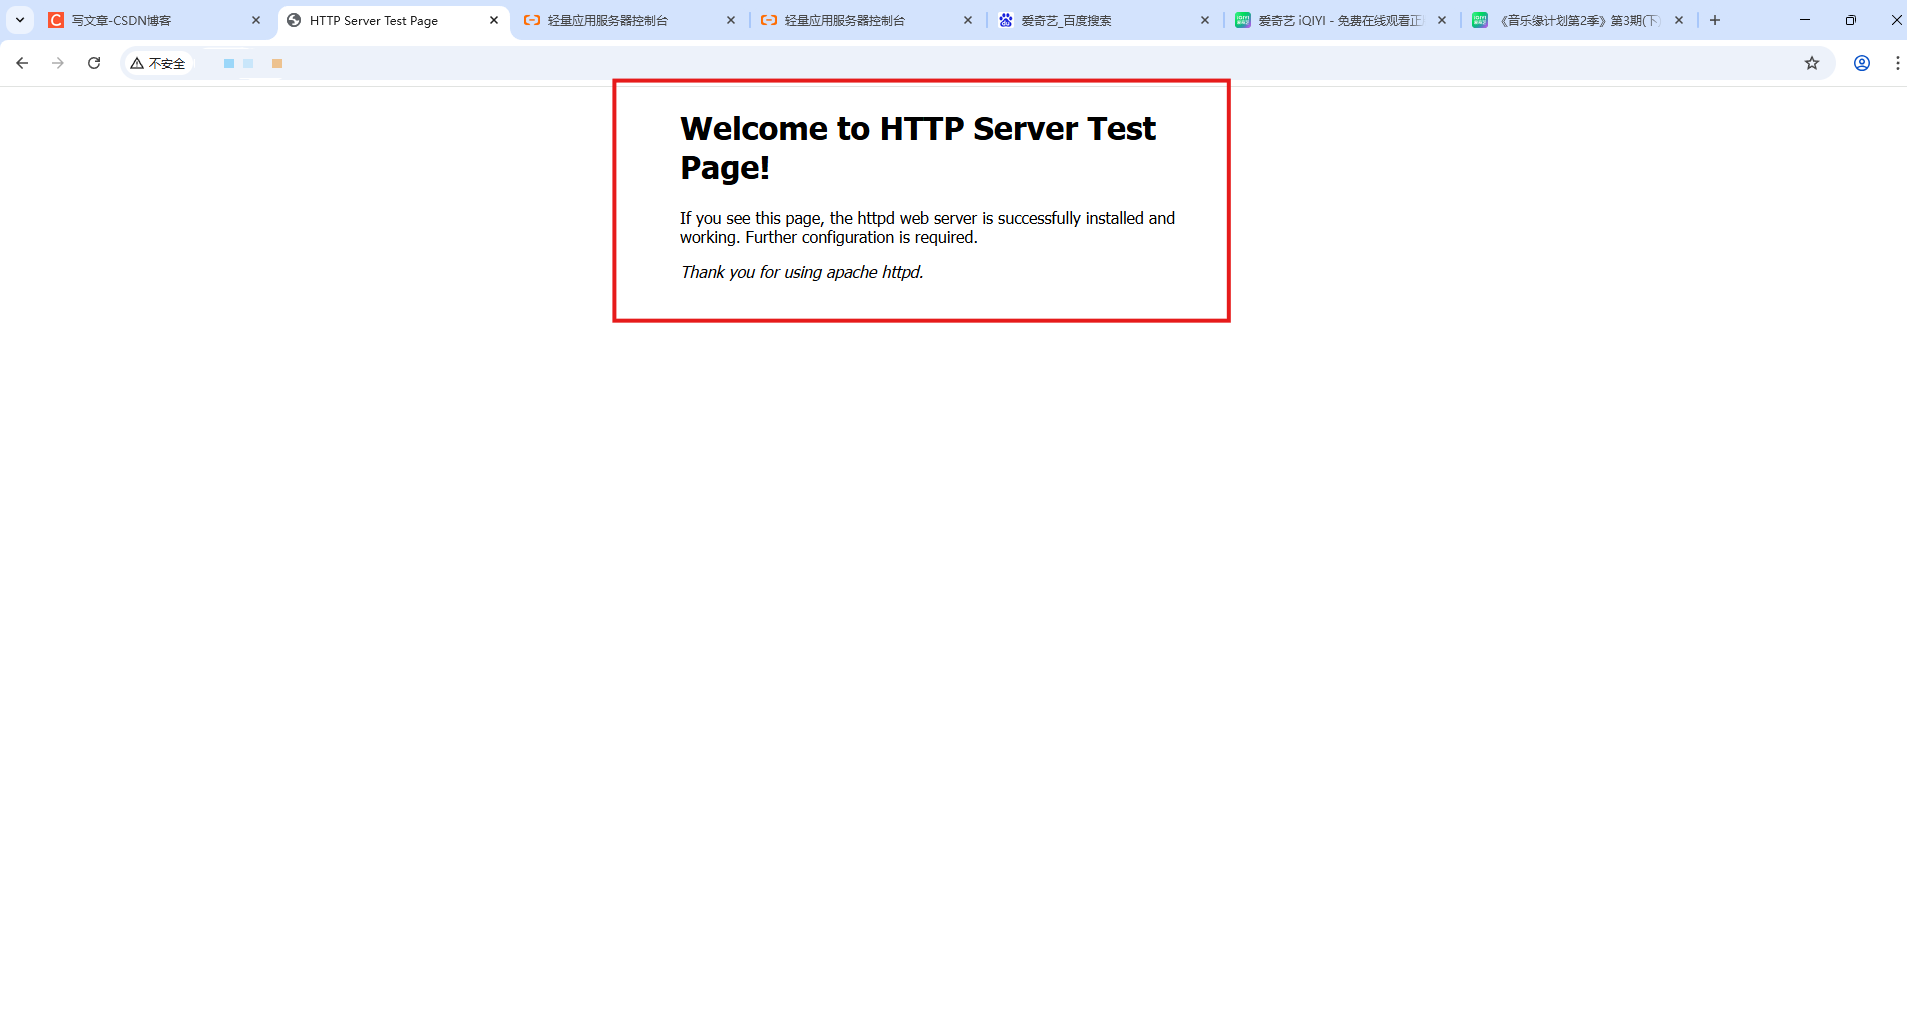Minimize the browser window
The image size is (1907, 1014).
(x=1805, y=20)
